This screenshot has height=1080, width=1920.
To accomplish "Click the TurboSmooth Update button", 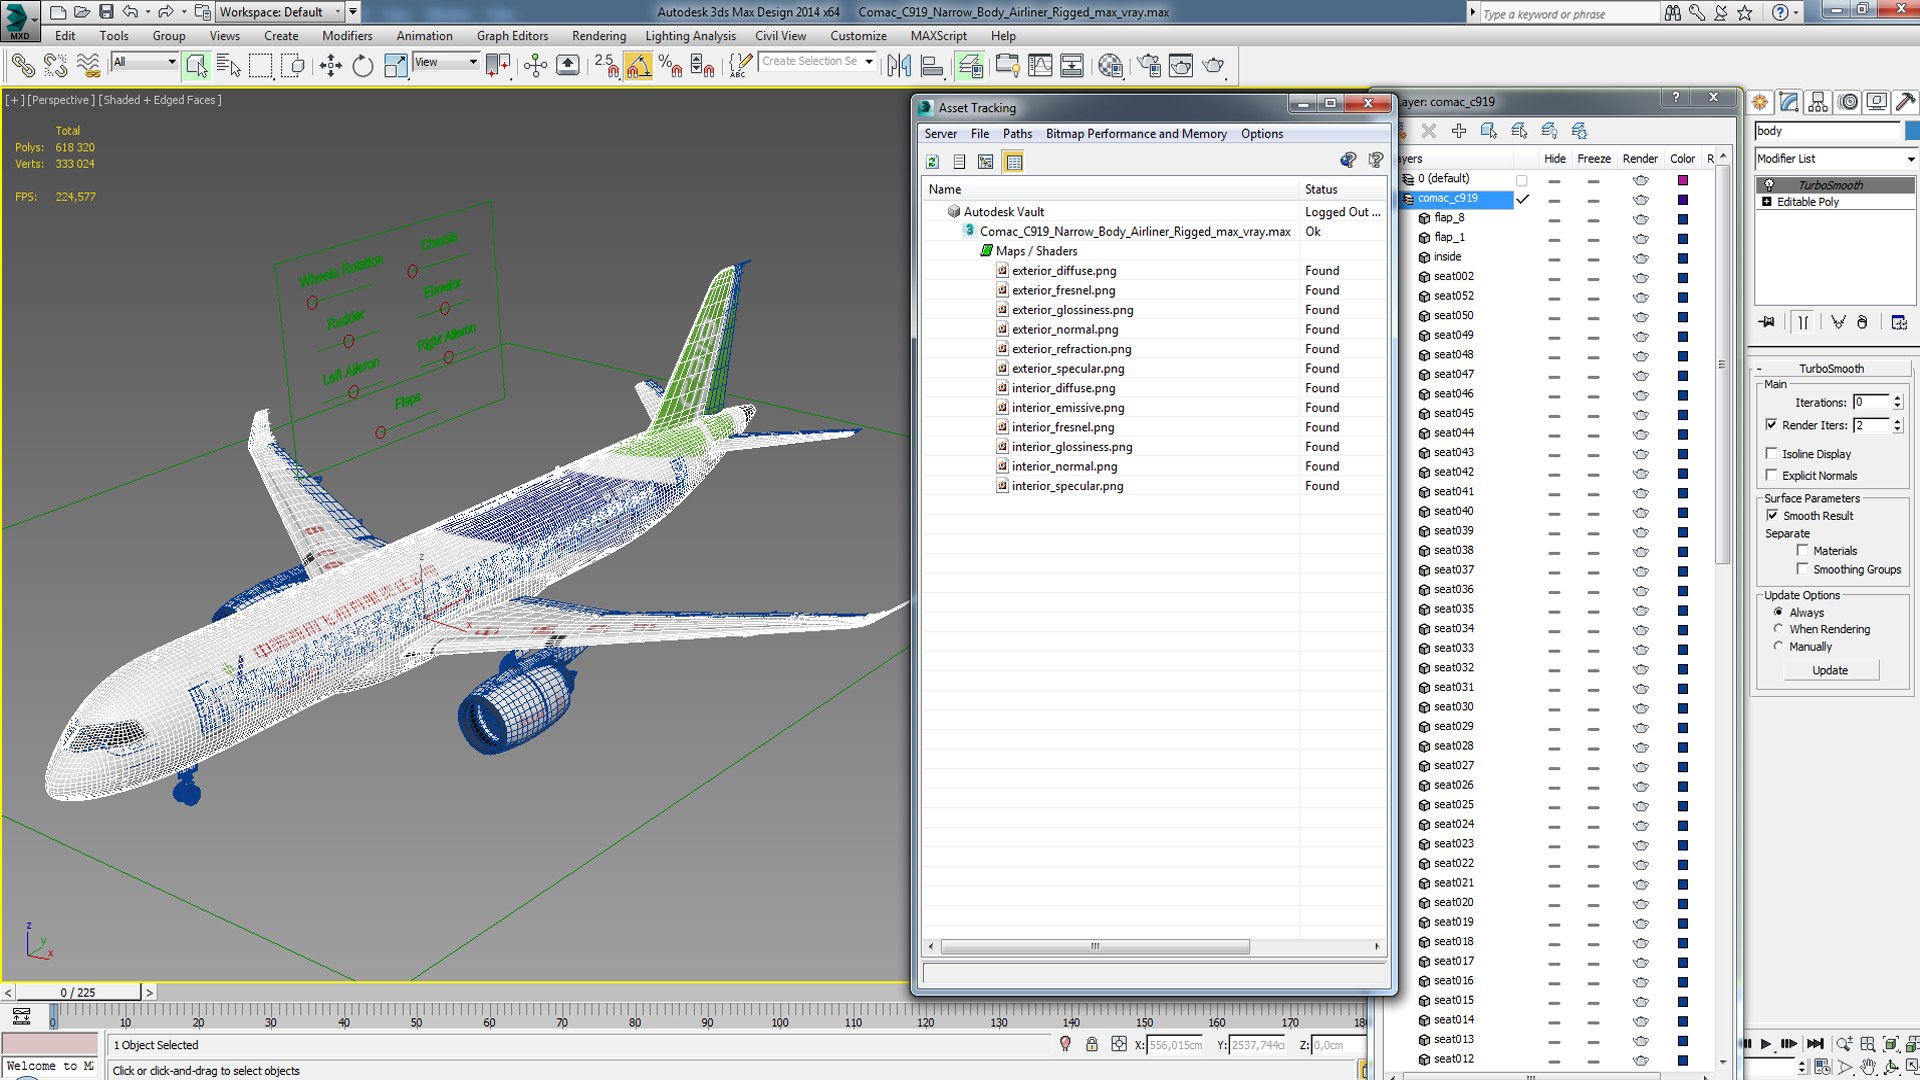I will pos(1830,670).
